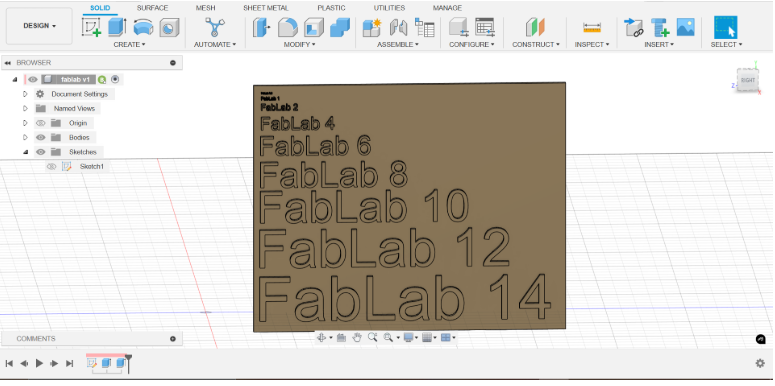This screenshot has width=775, height=386.
Task: Select the Shell tool icon
Action: tap(313, 27)
